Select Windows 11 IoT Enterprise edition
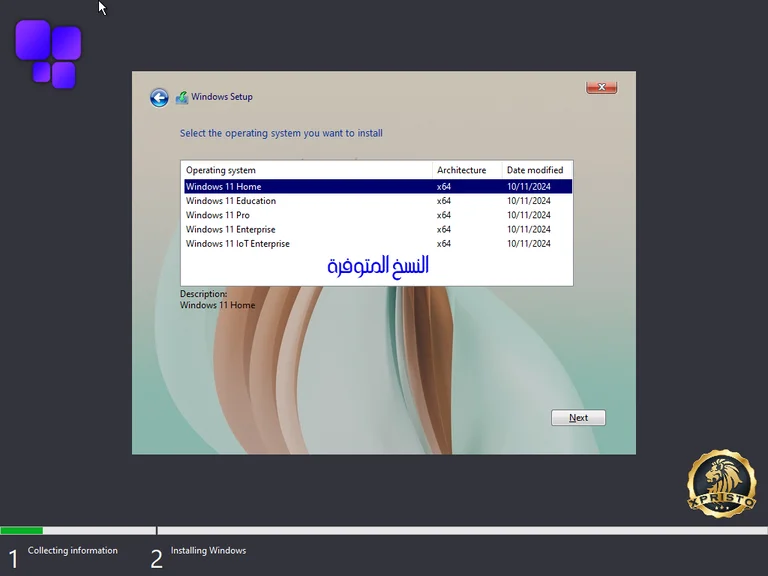 378,243
